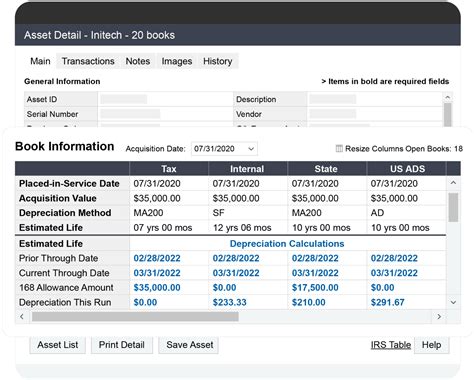Open the Notes tab
Screen dimensions: 474x380
138,61
